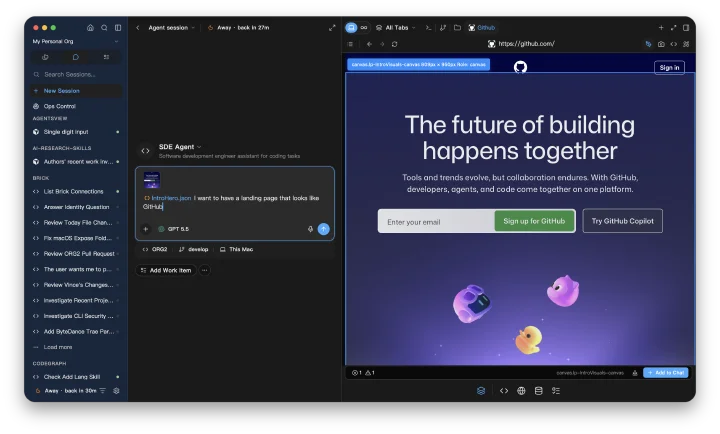The image size is (720, 434).
Task: Open the SDE Agent selector dropdown
Action: pyautogui.click(x=180, y=147)
